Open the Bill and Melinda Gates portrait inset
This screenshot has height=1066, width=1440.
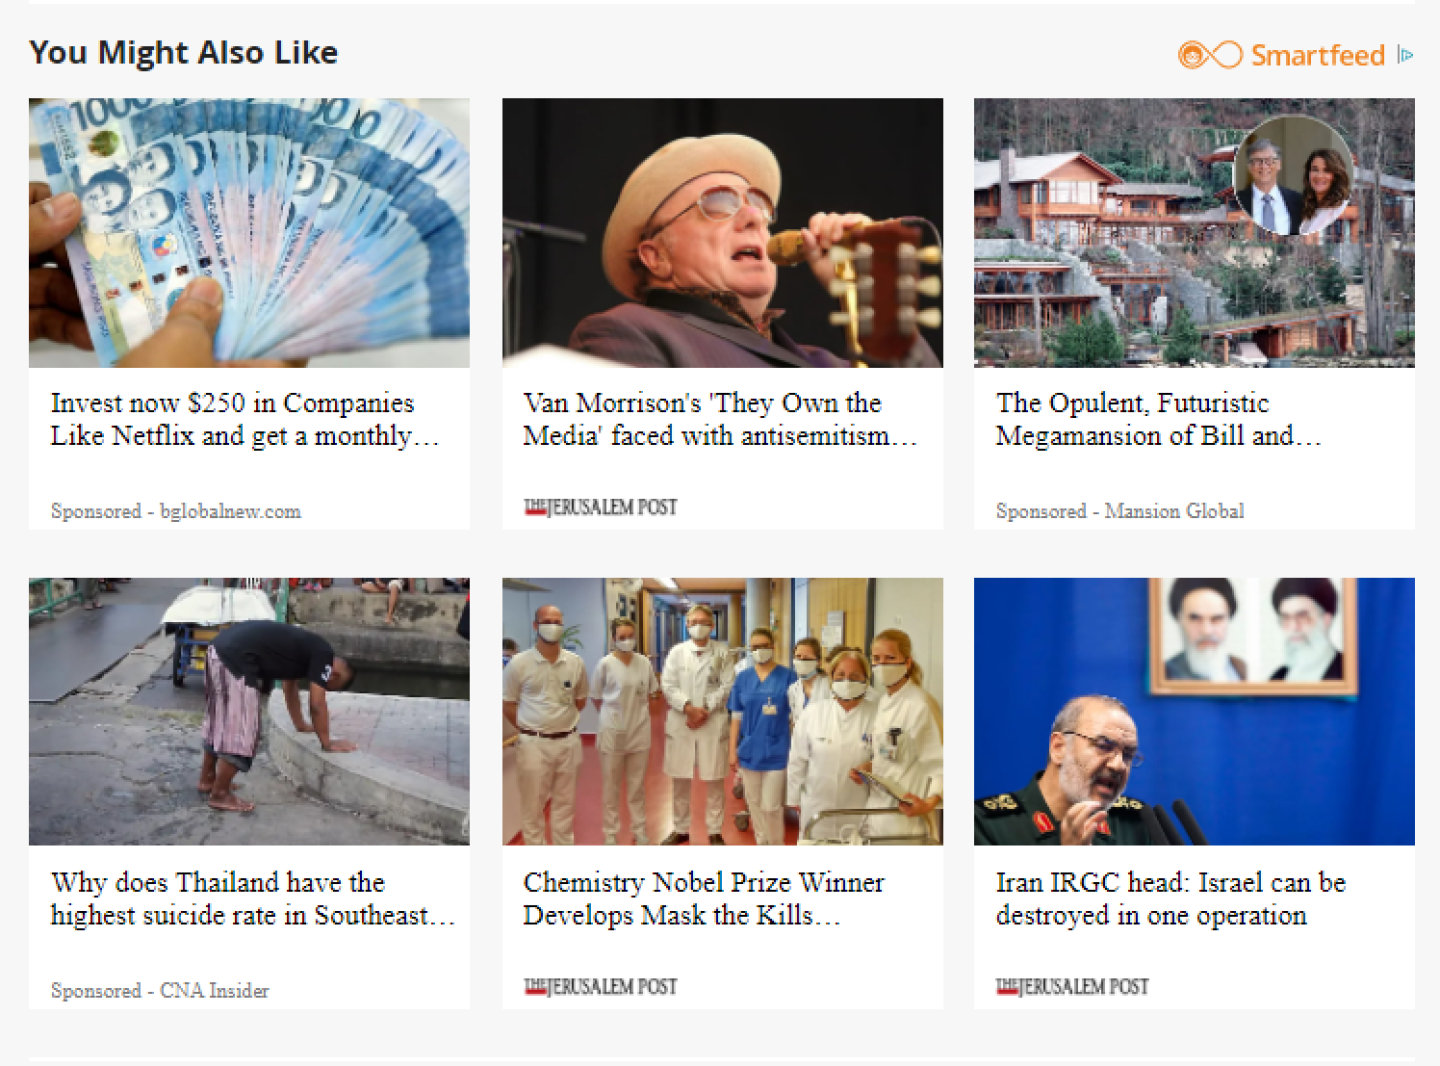tap(1294, 176)
